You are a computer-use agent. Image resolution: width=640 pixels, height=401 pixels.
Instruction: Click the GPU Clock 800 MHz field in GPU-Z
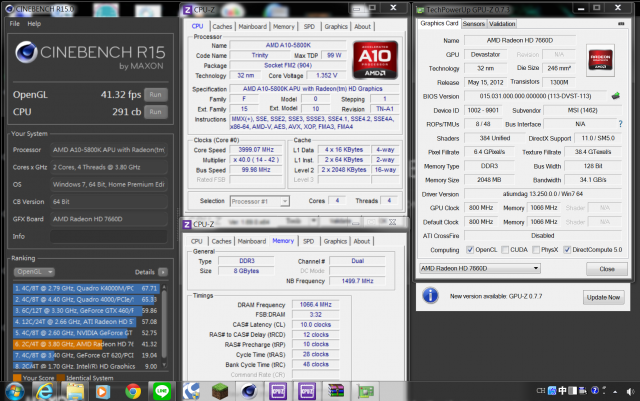click(x=481, y=208)
